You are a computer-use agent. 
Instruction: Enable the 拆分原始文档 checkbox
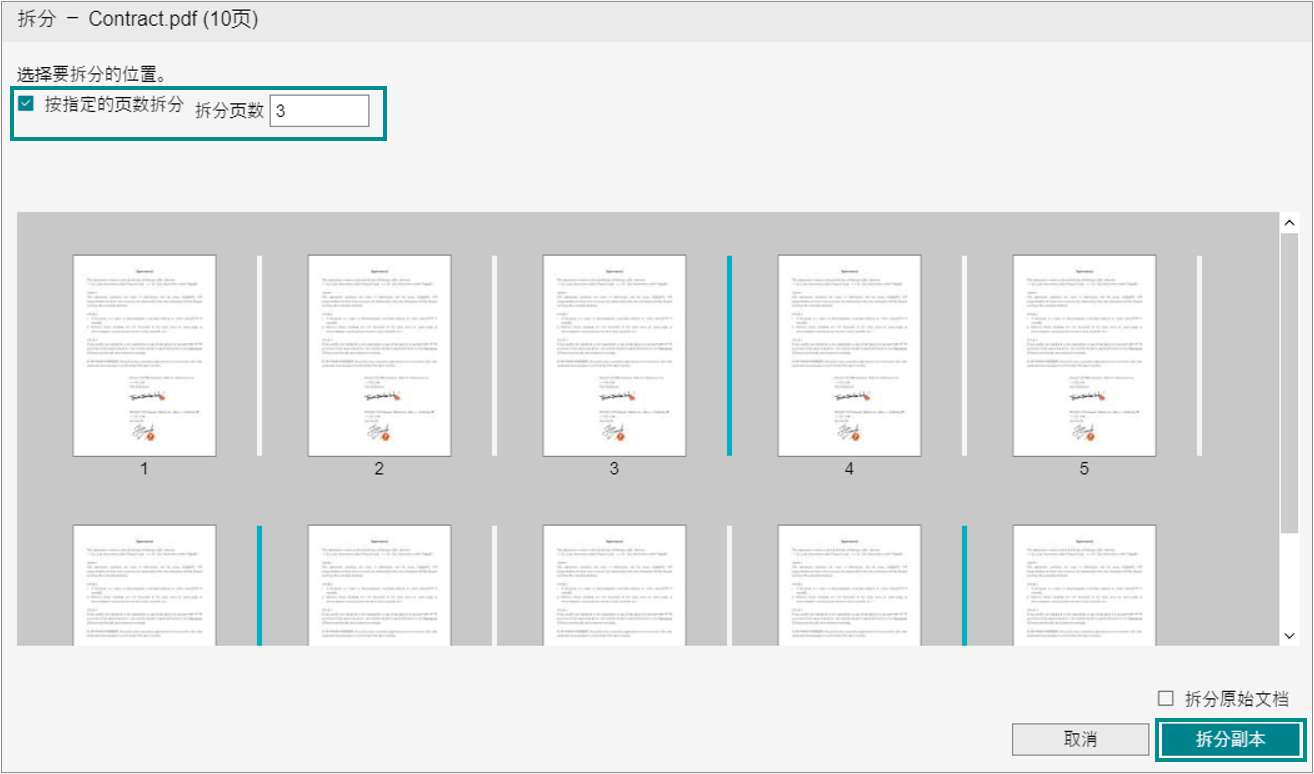(x=1165, y=699)
